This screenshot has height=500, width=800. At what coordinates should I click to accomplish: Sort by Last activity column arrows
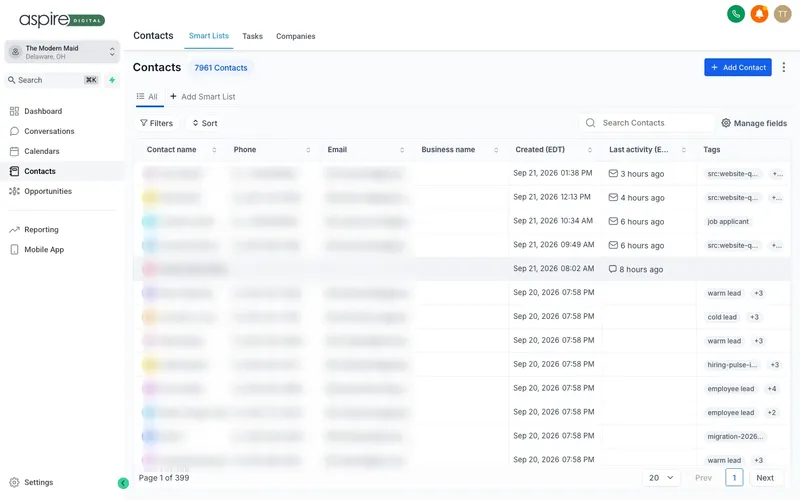(x=684, y=149)
